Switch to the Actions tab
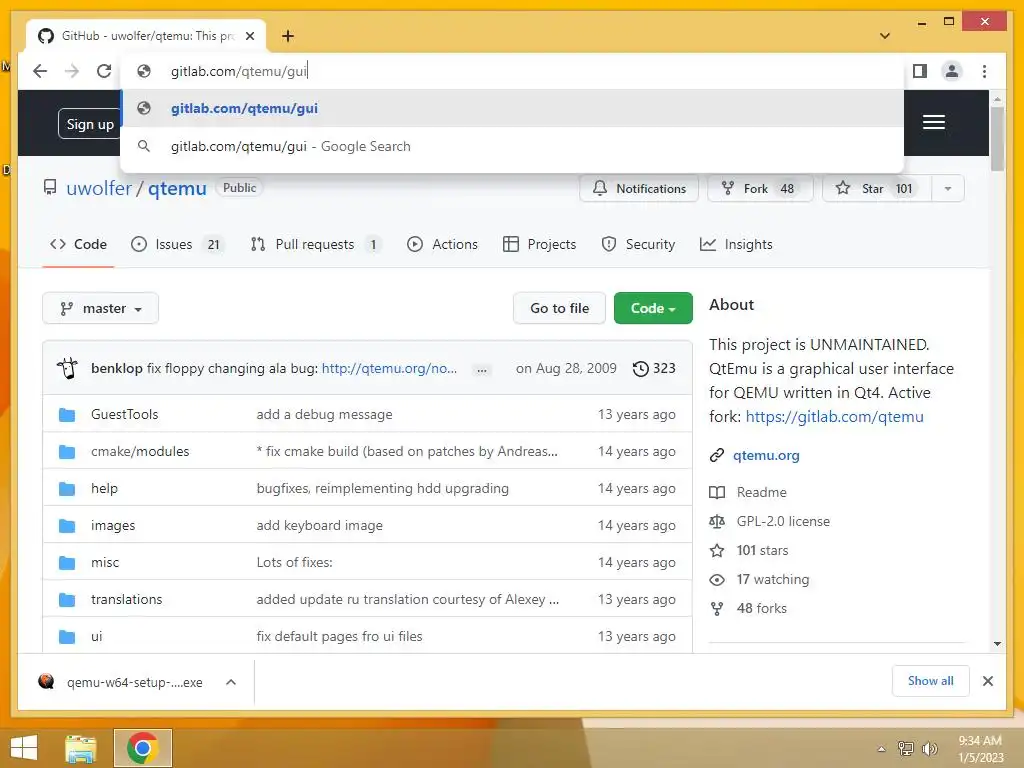Viewport: 1024px width, 768px height. 442,244
